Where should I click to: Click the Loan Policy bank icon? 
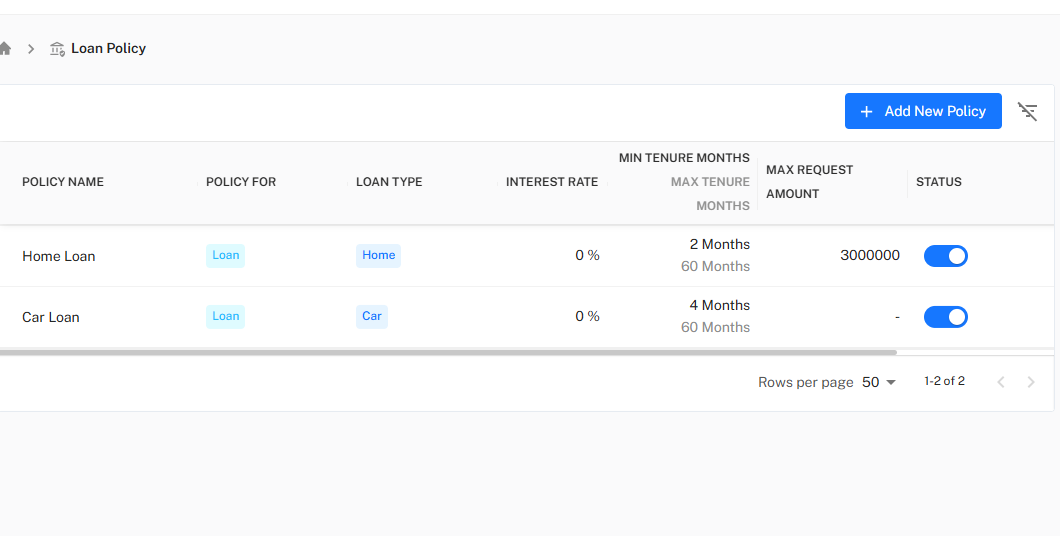click(x=57, y=48)
